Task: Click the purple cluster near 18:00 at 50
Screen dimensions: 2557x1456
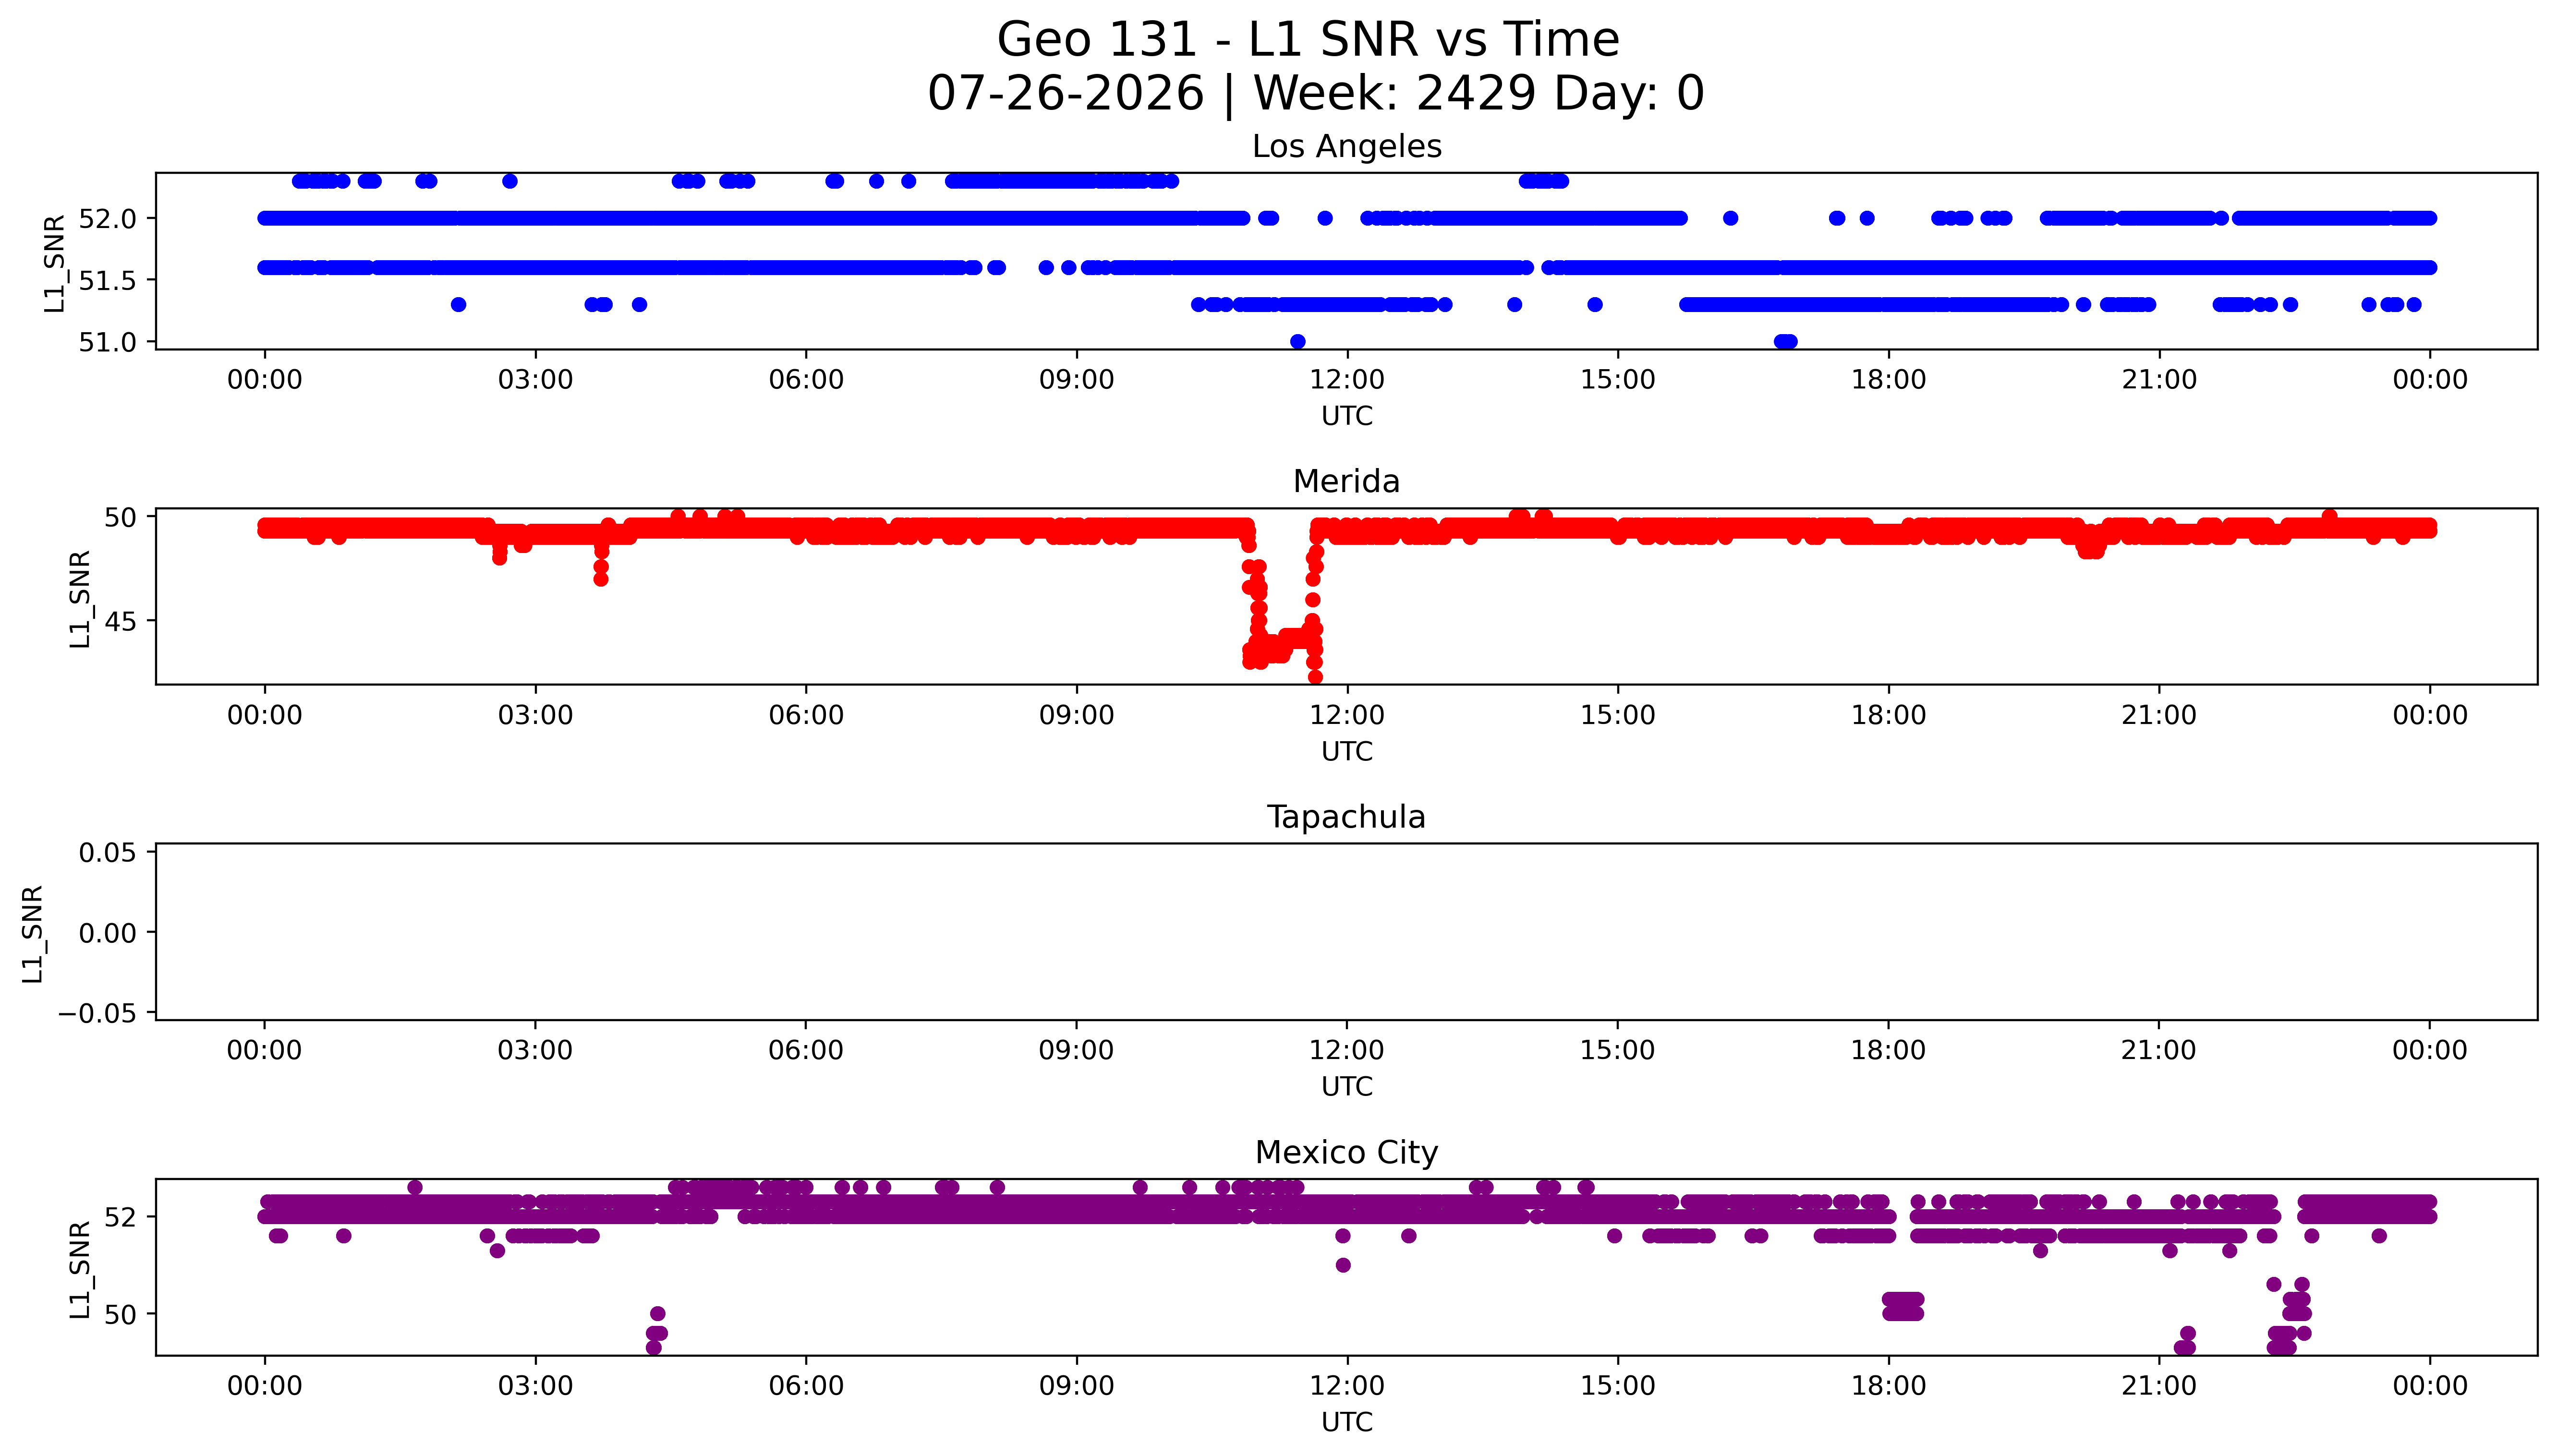Action: tap(1902, 1306)
